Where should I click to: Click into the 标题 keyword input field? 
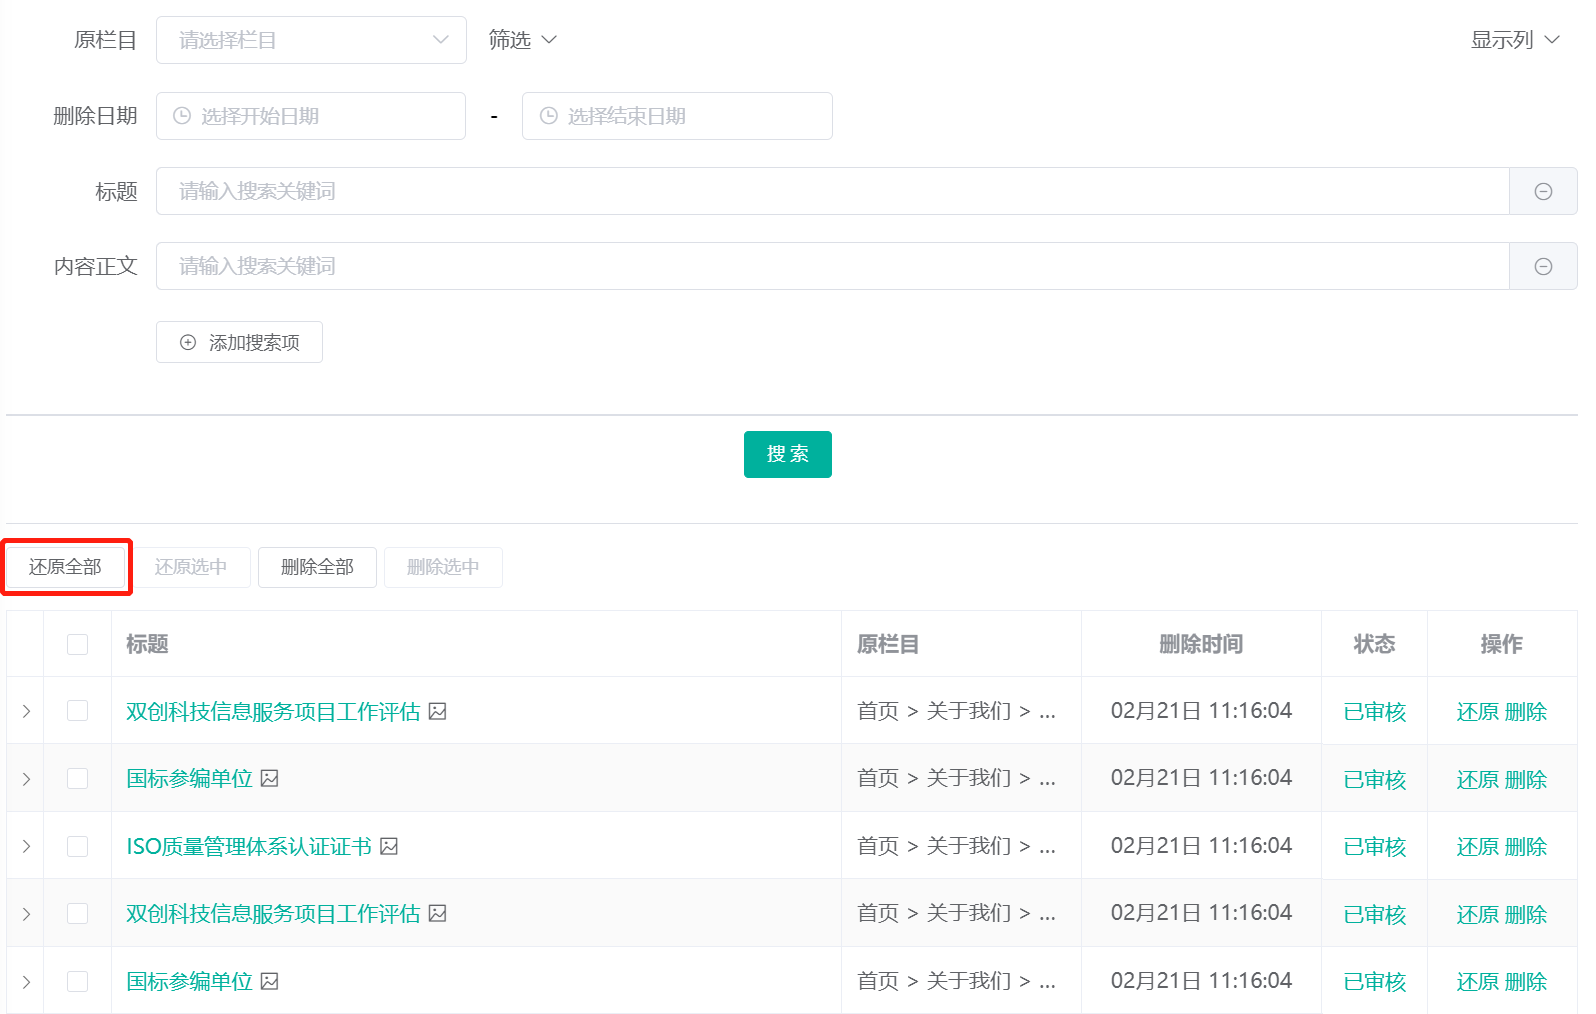(x=830, y=191)
